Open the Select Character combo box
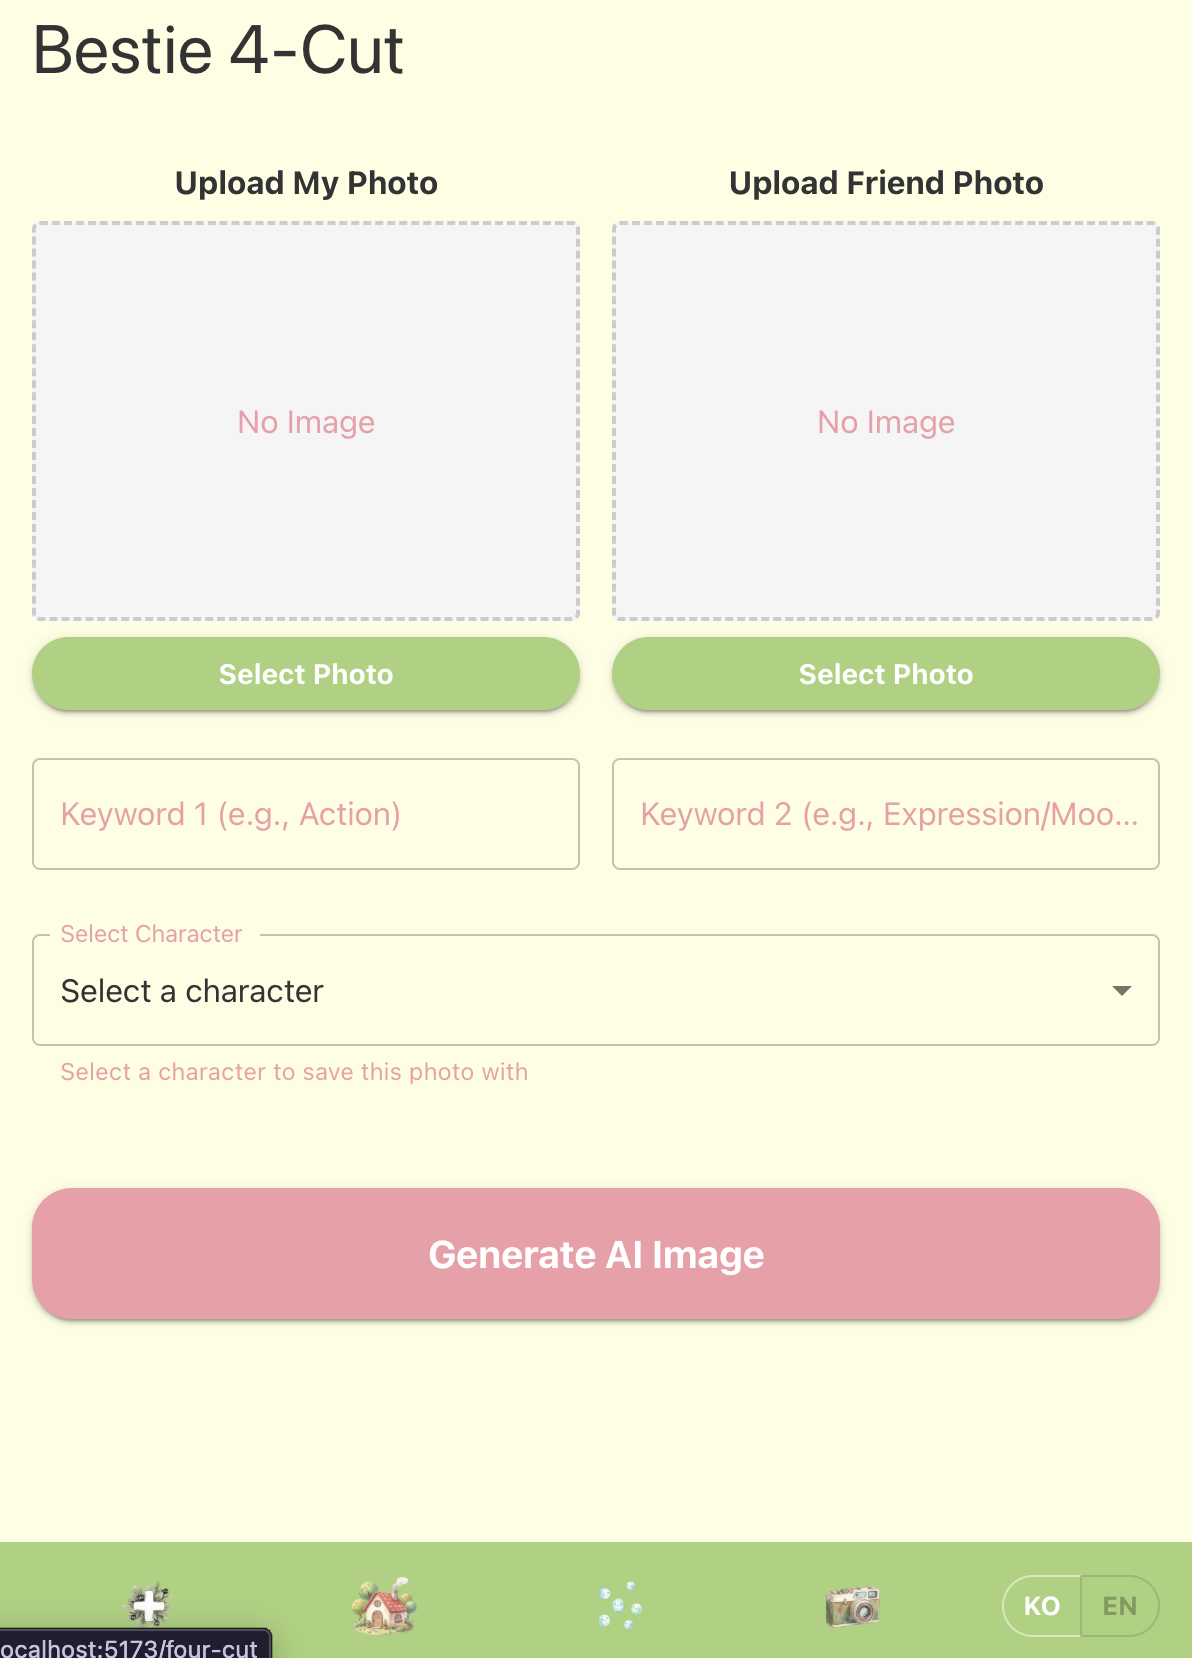The image size is (1192, 1658). pyautogui.click(x=596, y=990)
